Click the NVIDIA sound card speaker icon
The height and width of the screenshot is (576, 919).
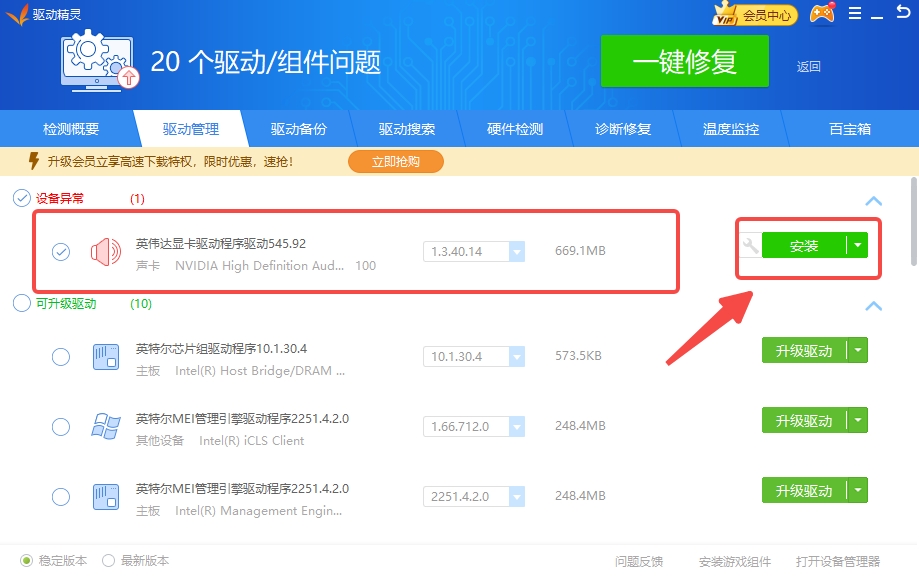[x=105, y=252]
